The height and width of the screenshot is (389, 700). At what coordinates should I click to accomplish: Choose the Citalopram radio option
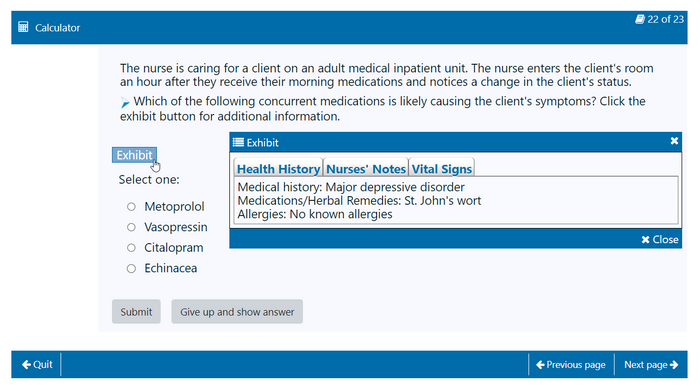[x=131, y=247]
